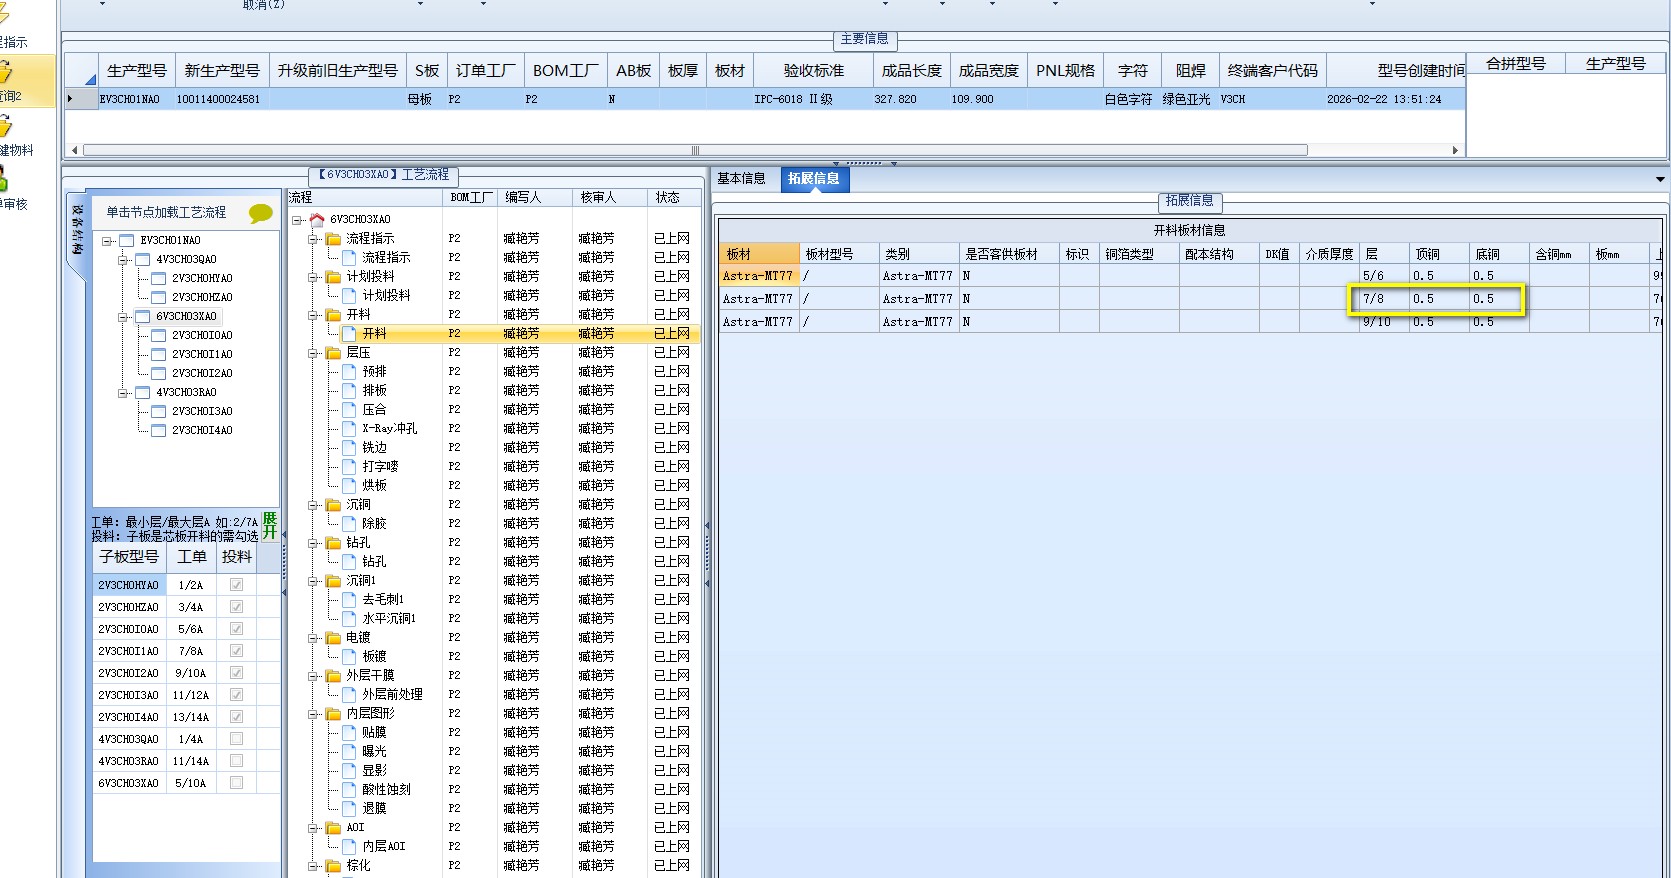
Task: Click the document icon next to 打字唛
Action: [x=349, y=466]
